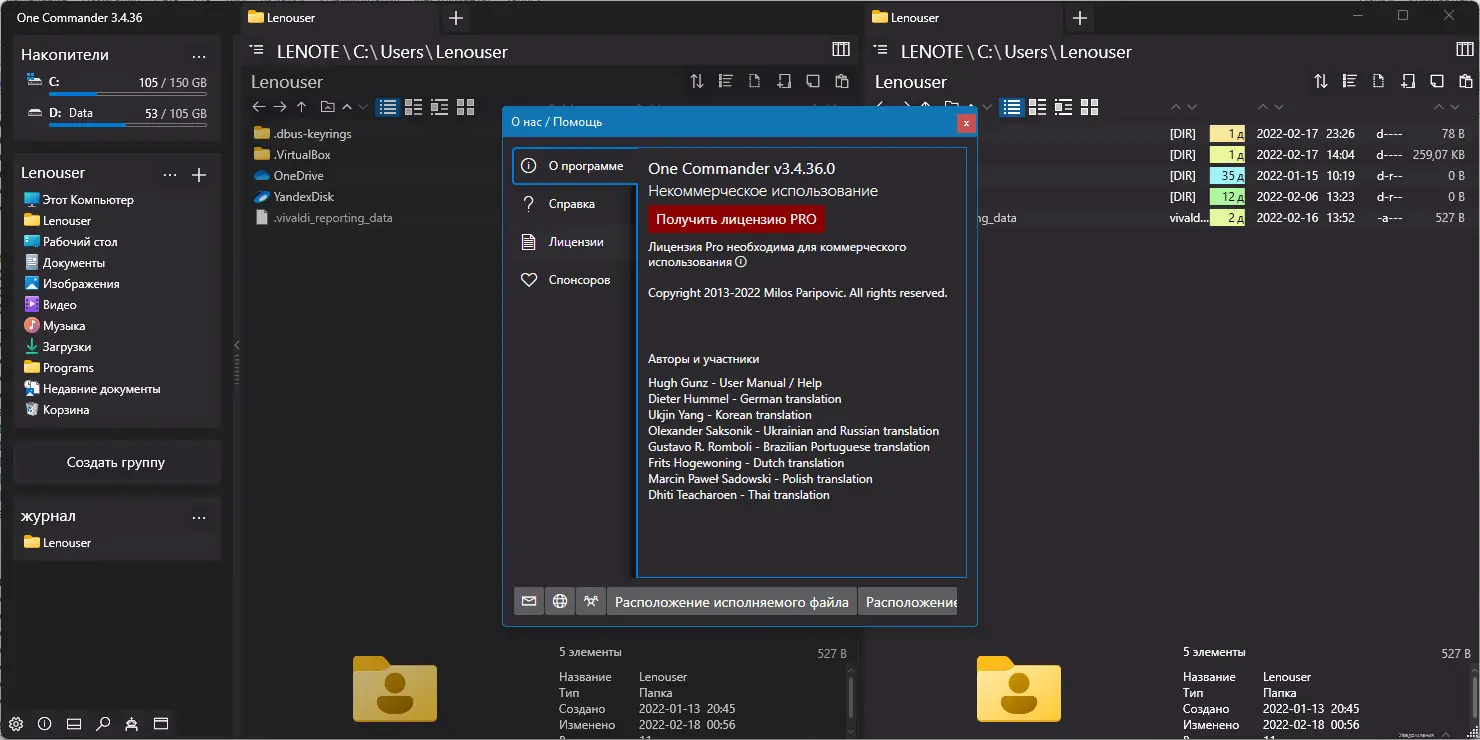Click the sort arrows icon in left pane

[697, 81]
